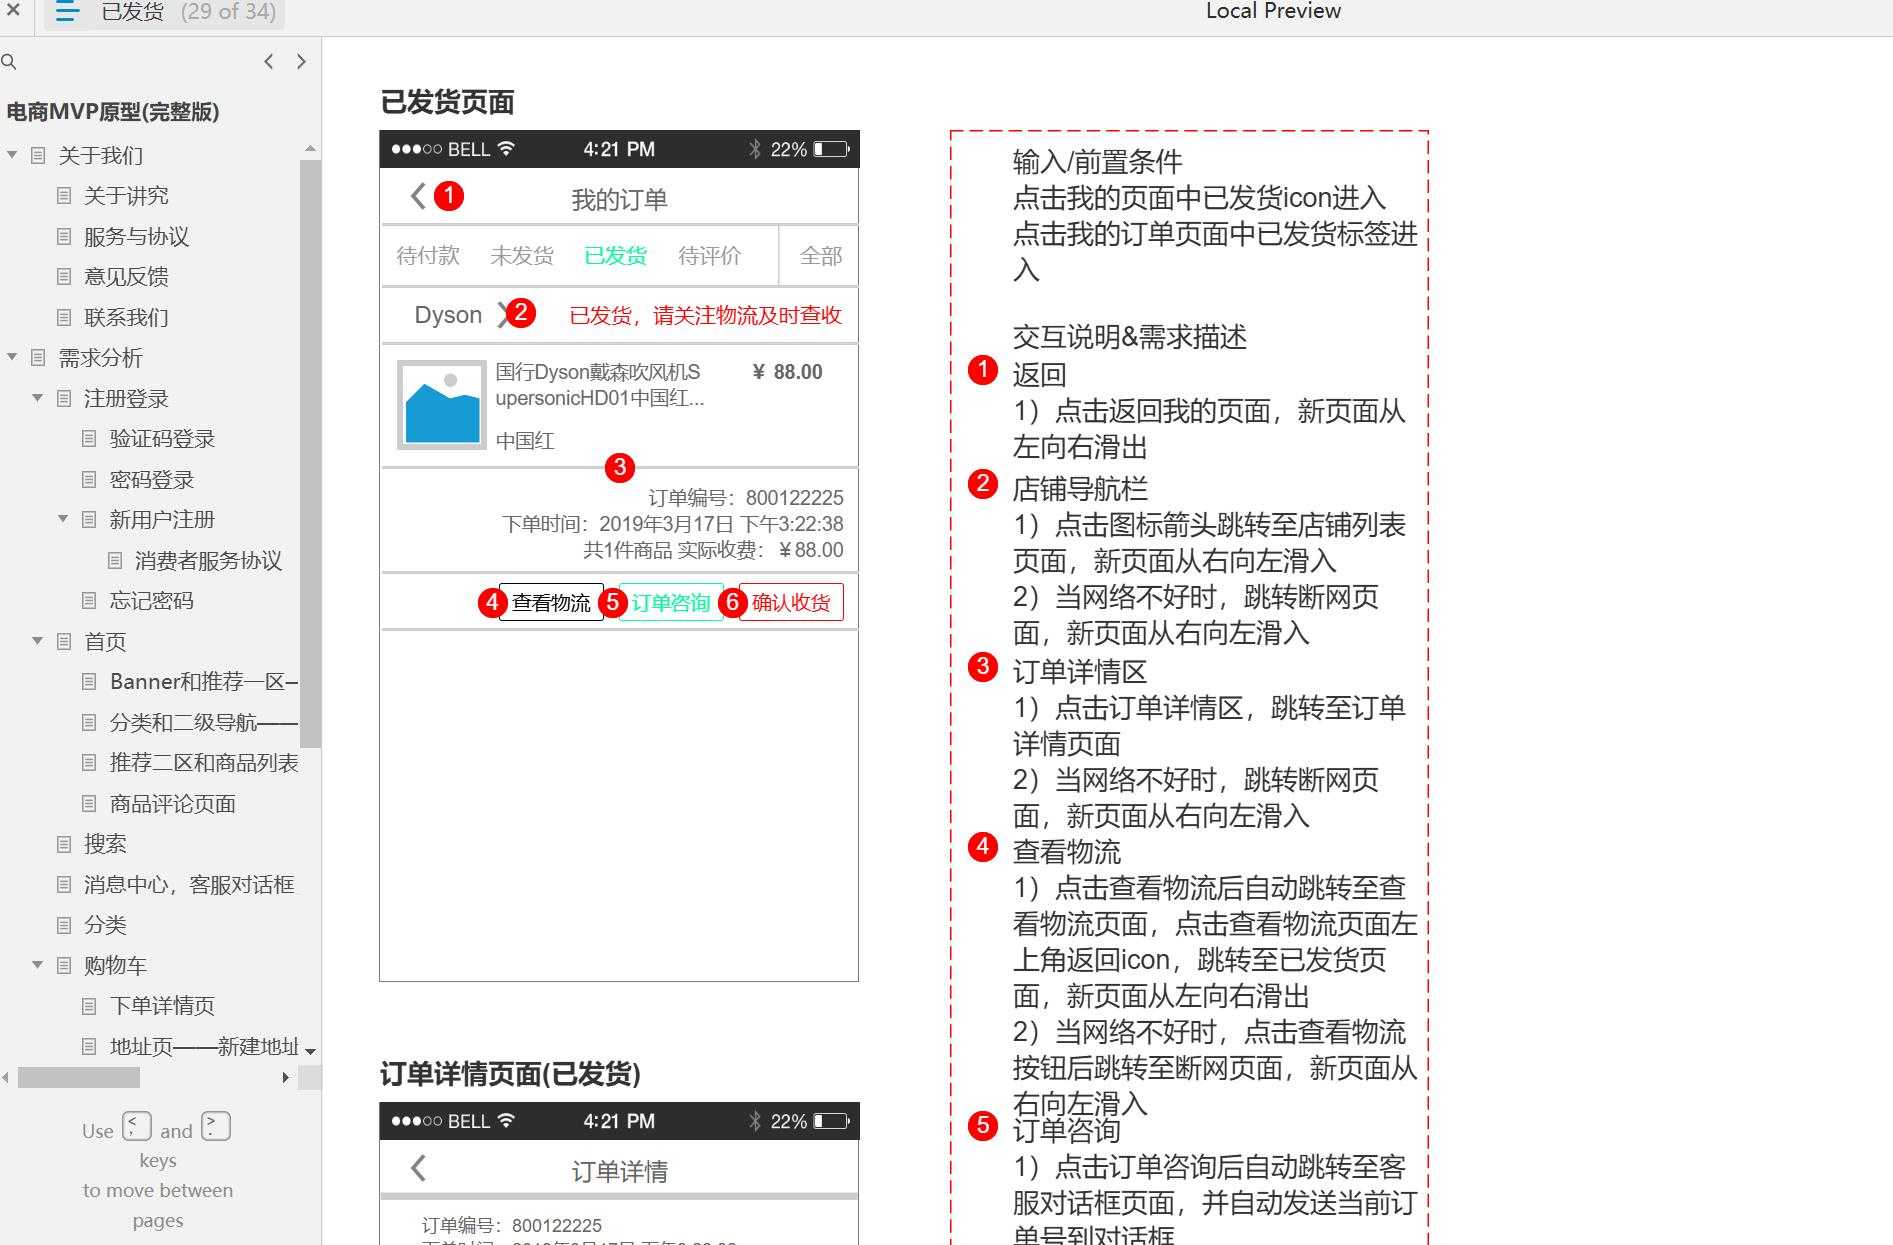Click the product image placeholder thumbnail
This screenshot has height=1245, width=1893.
(x=440, y=406)
